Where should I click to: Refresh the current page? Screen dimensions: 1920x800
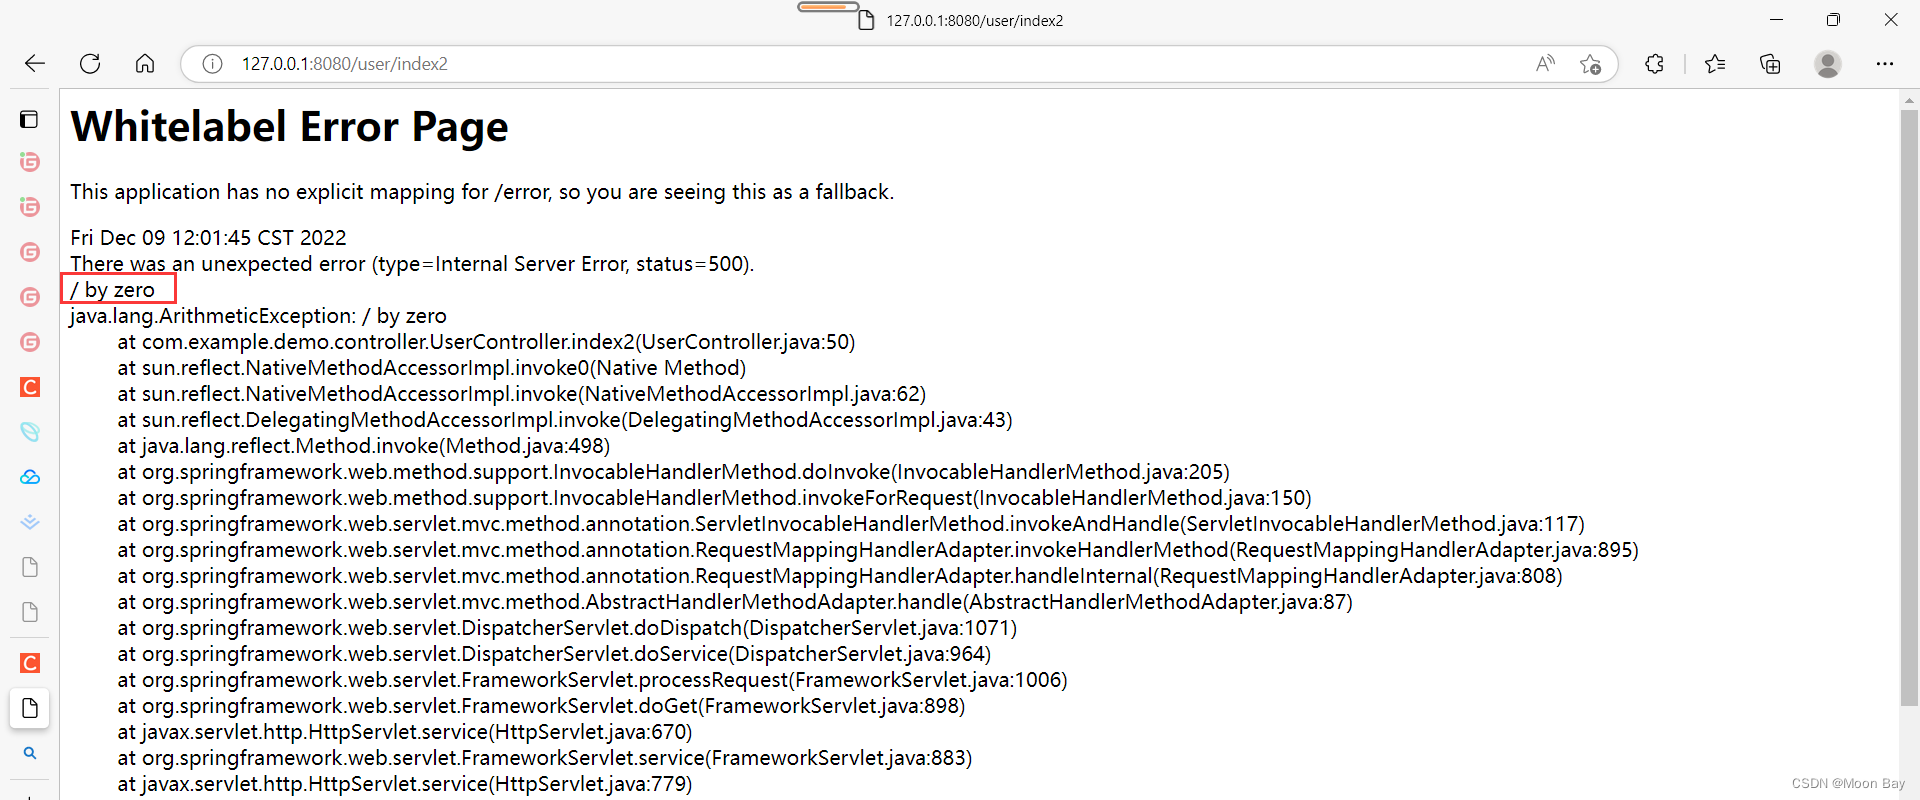pos(90,64)
